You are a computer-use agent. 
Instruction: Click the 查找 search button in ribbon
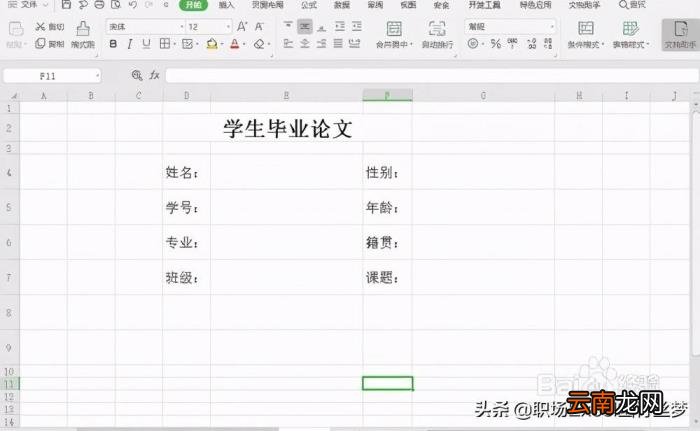pos(632,4)
